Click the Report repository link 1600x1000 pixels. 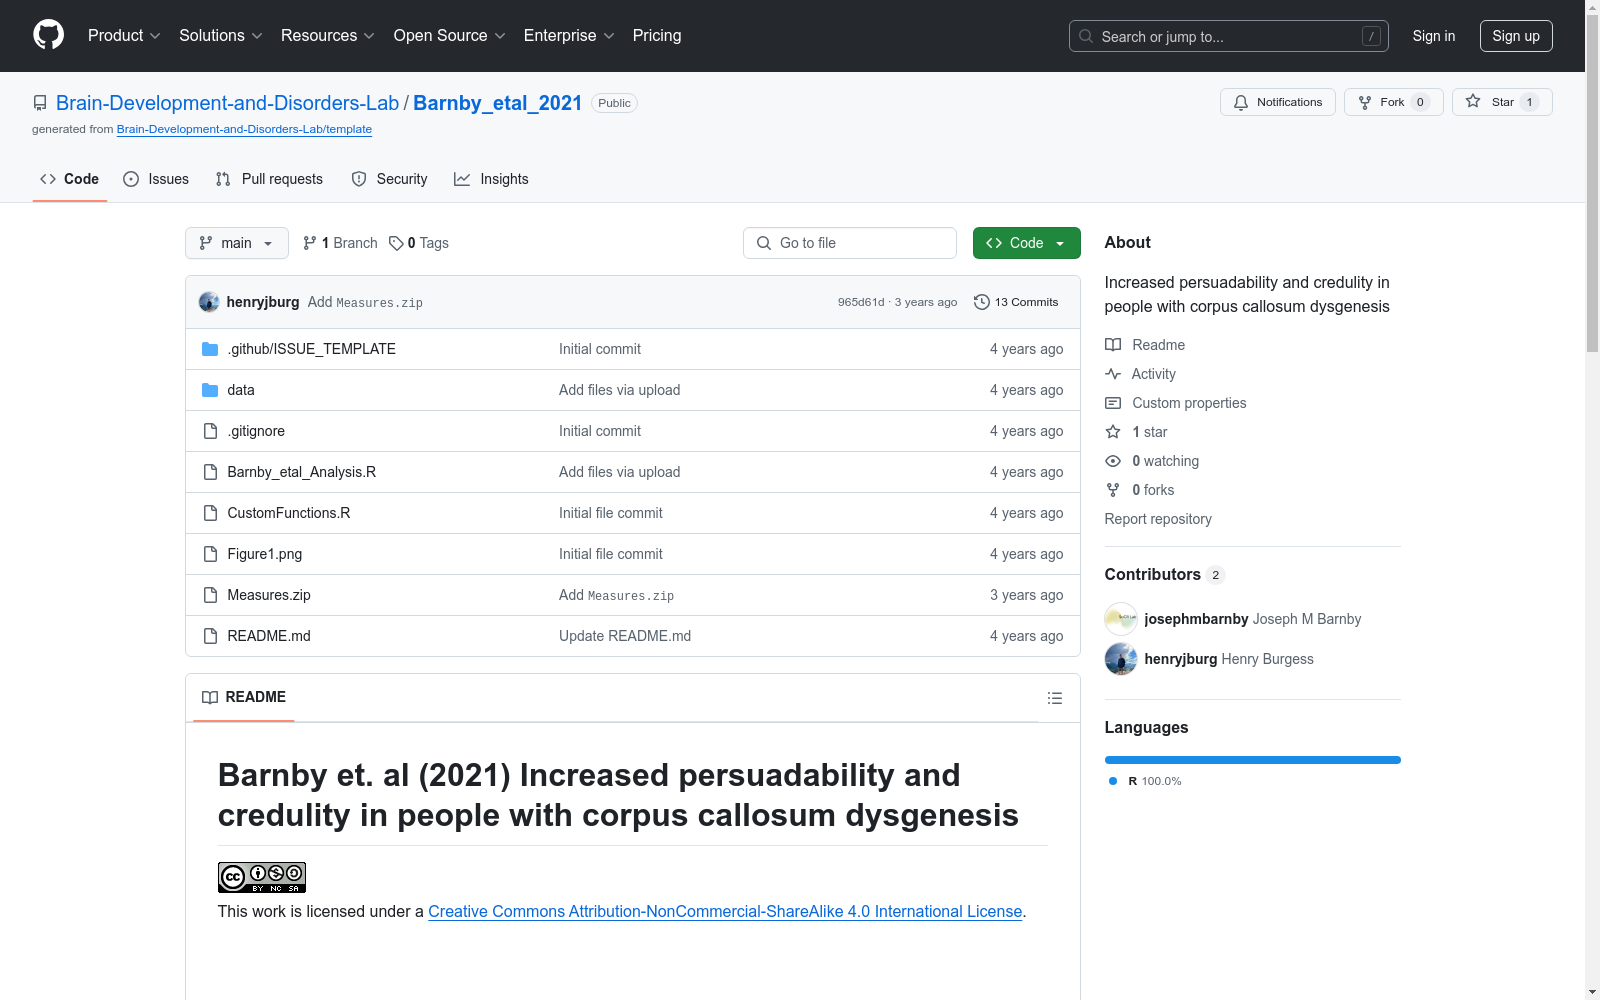[x=1158, y=519]
